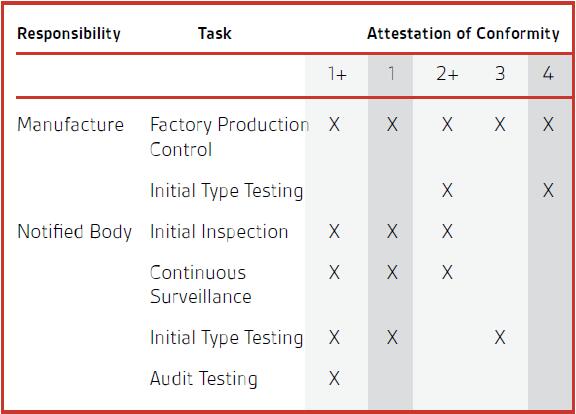The image size is (576, 414).
Task: Click the Notified Body responsibility label
Action: [x=75, y=232]
